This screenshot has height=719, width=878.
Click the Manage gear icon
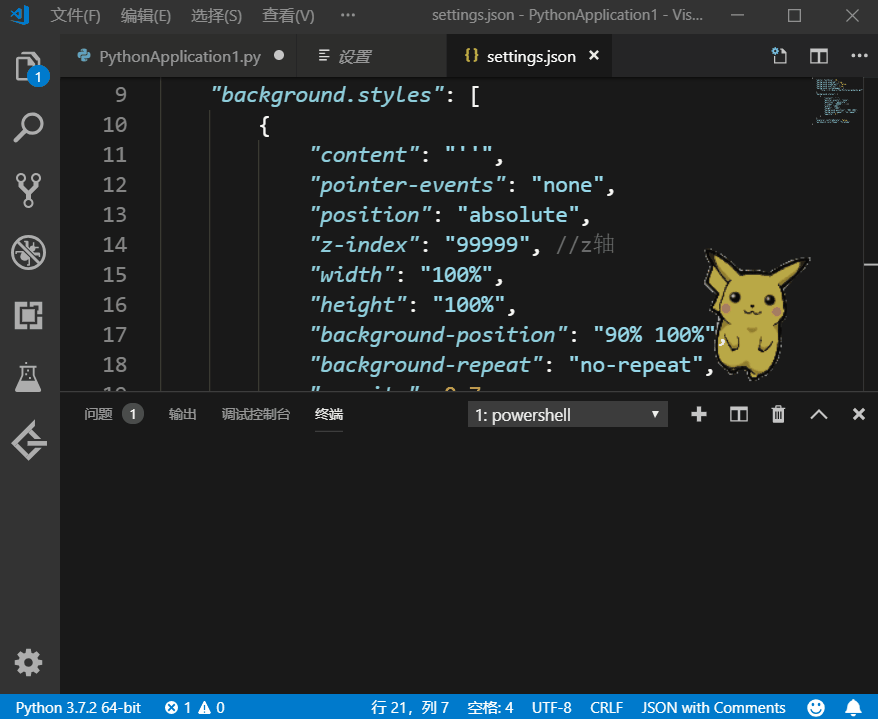[x=29, y=661]
